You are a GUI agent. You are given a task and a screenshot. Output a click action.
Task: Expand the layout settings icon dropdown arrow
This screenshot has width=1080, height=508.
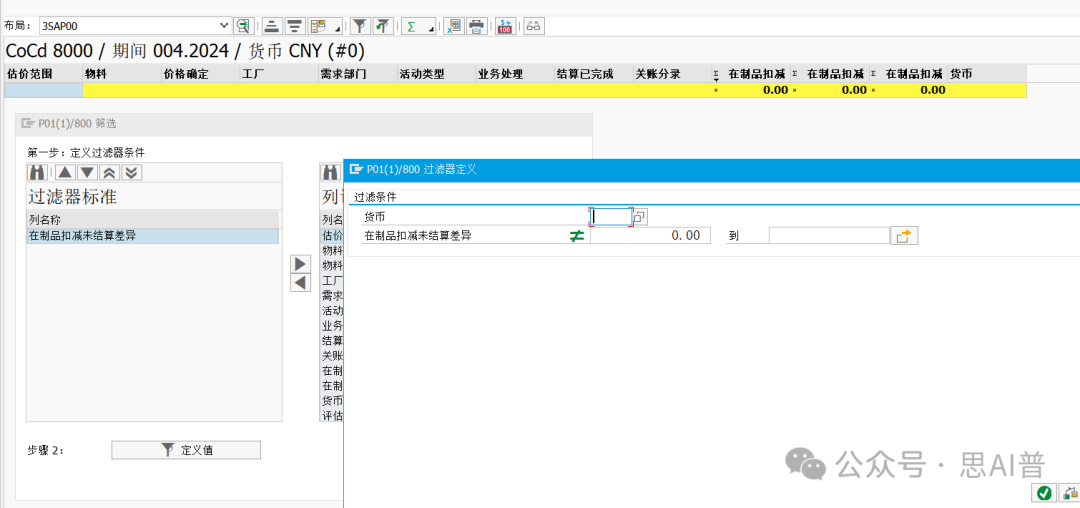(x=337, y=29)
